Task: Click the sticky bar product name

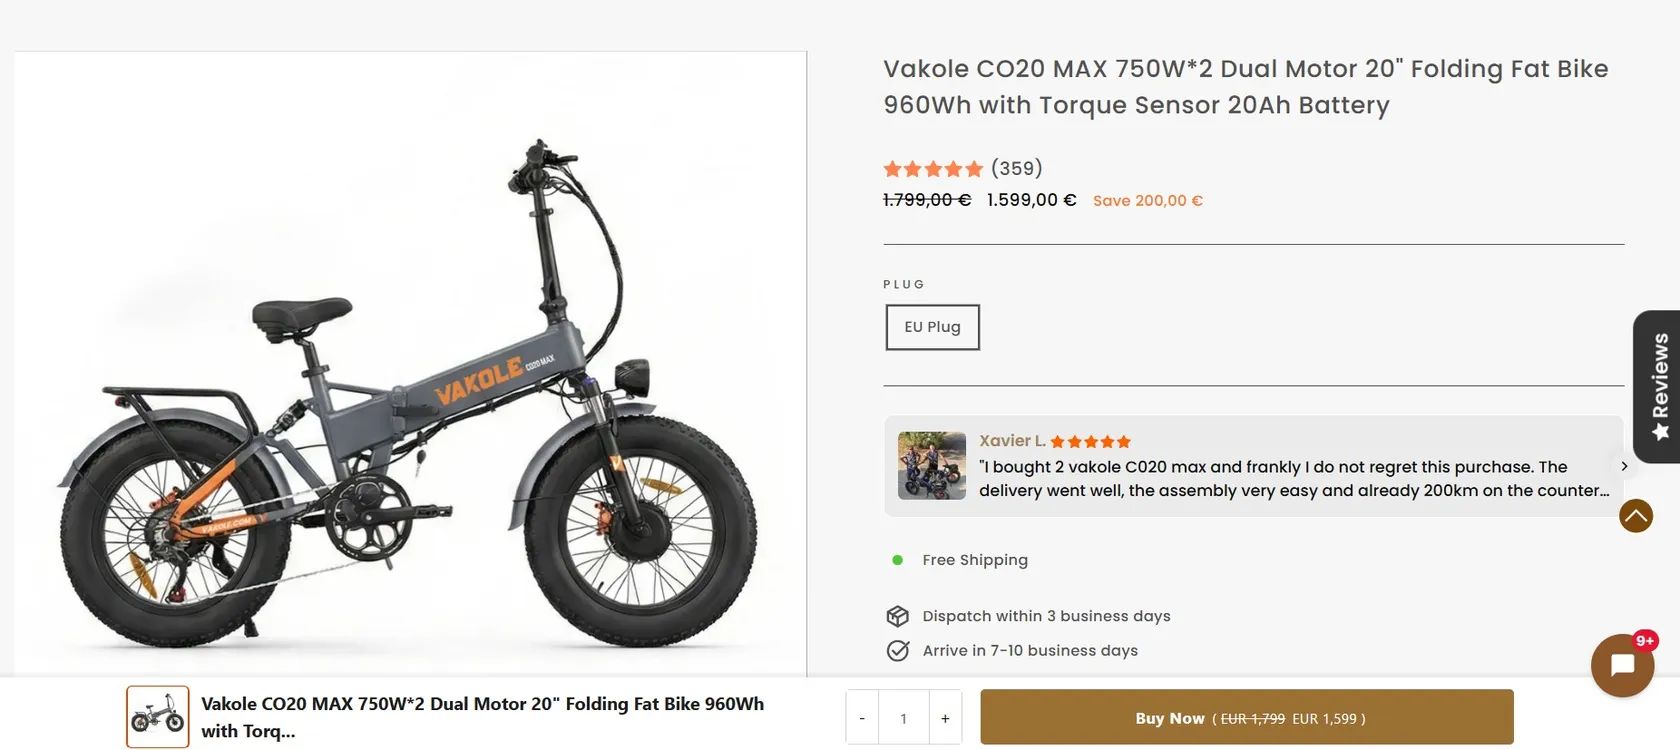Action: click(x=482, y=717)
